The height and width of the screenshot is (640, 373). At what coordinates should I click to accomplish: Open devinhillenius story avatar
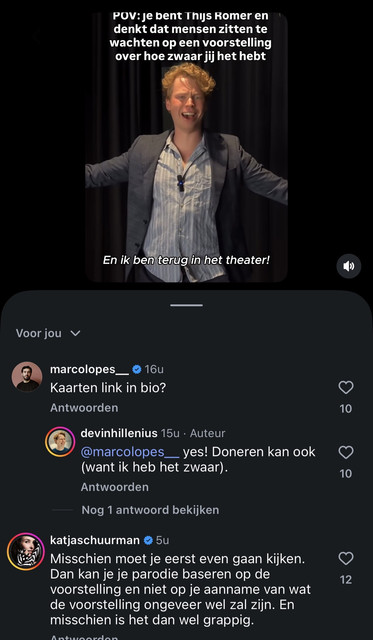(x=60, y=442)
